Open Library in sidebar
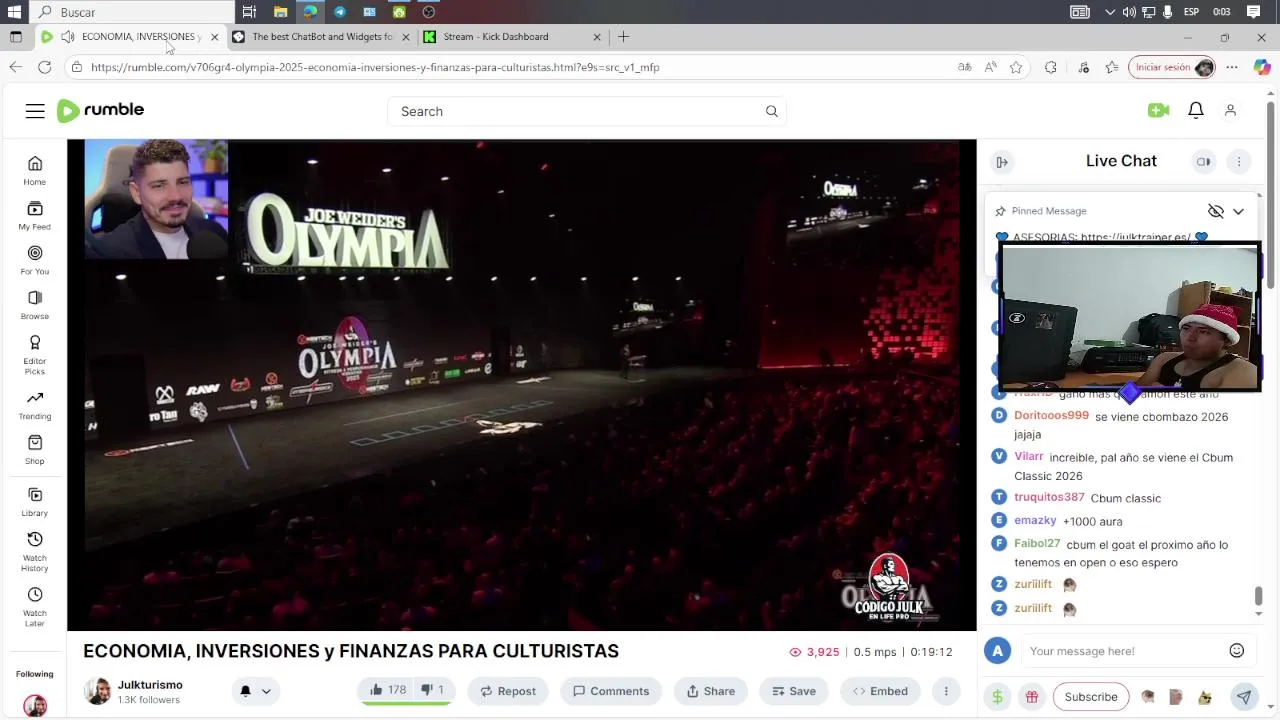The height and width of the screenshot is (720, 1280). point(35,502)
